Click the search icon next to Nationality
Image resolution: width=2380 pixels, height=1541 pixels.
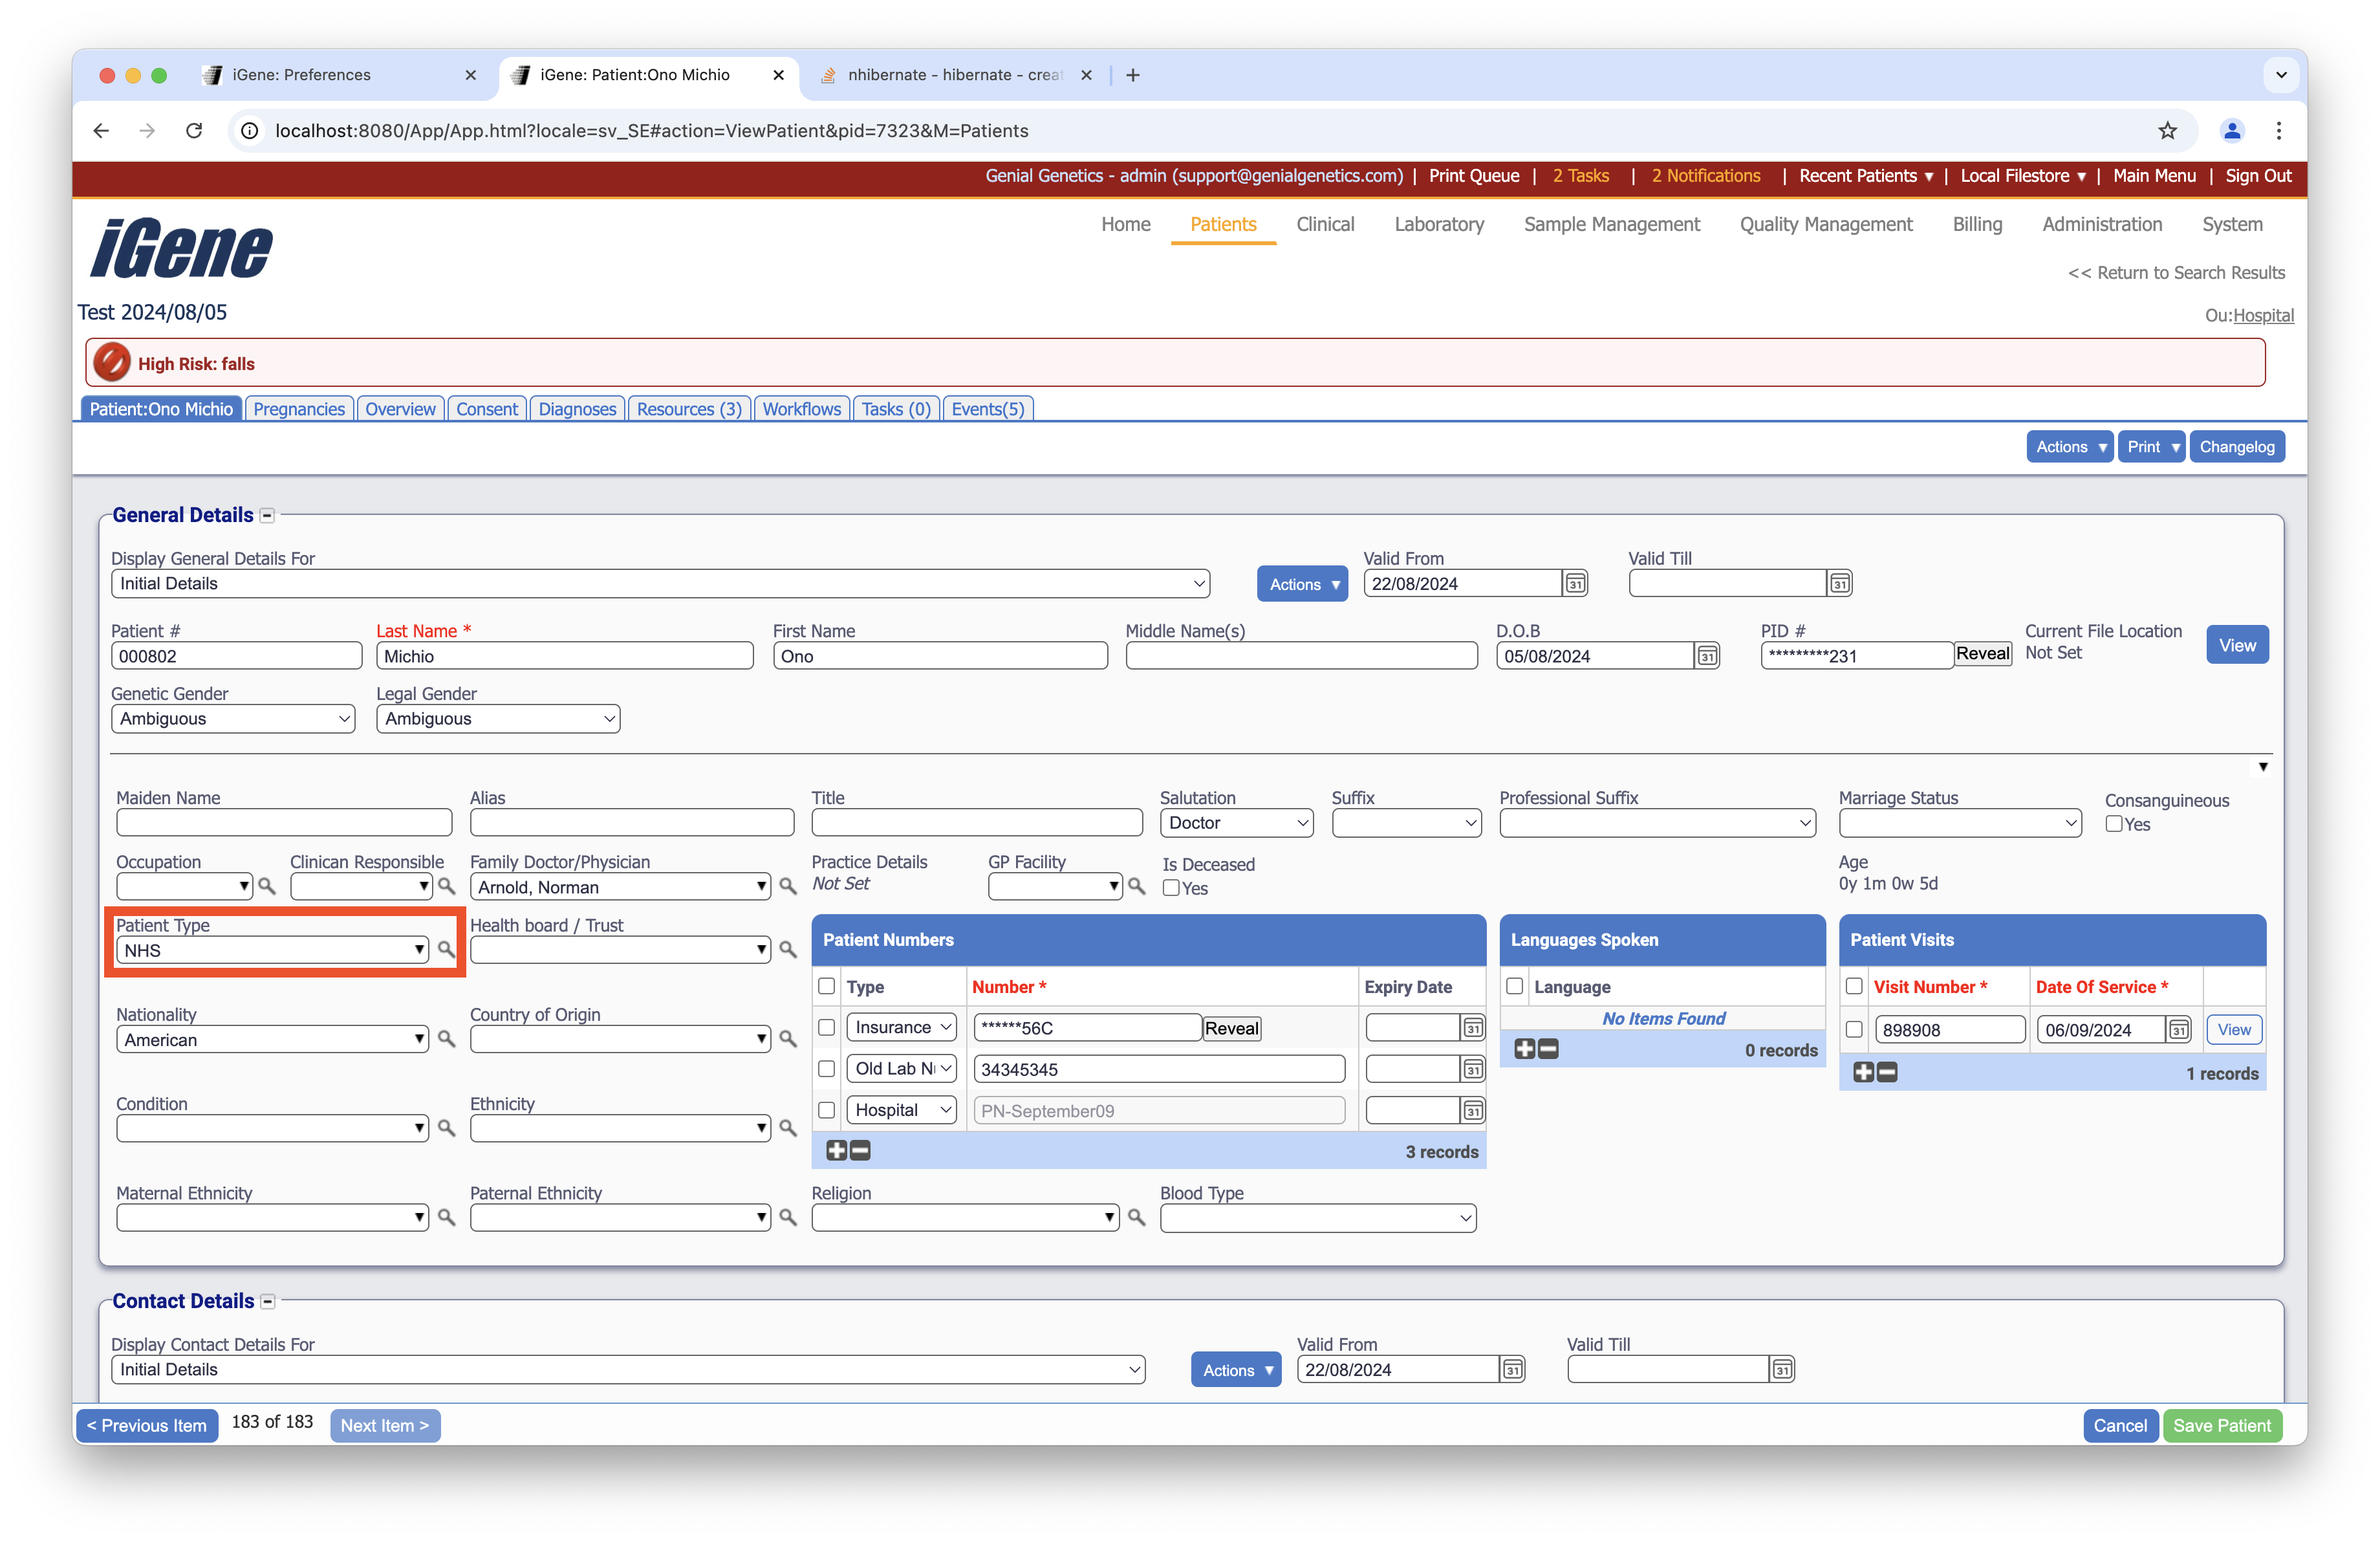click(x=446, y=1040)
